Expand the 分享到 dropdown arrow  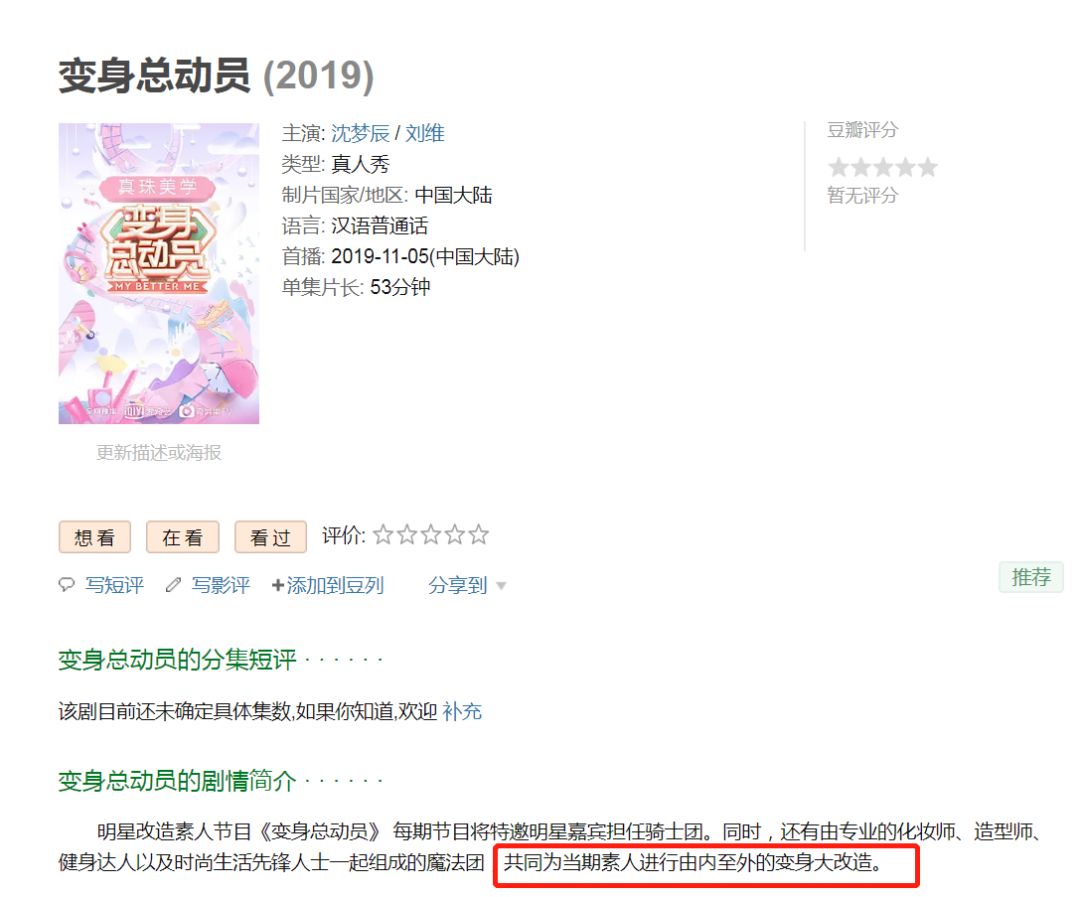pyautogui.click(x=501, y=586)
